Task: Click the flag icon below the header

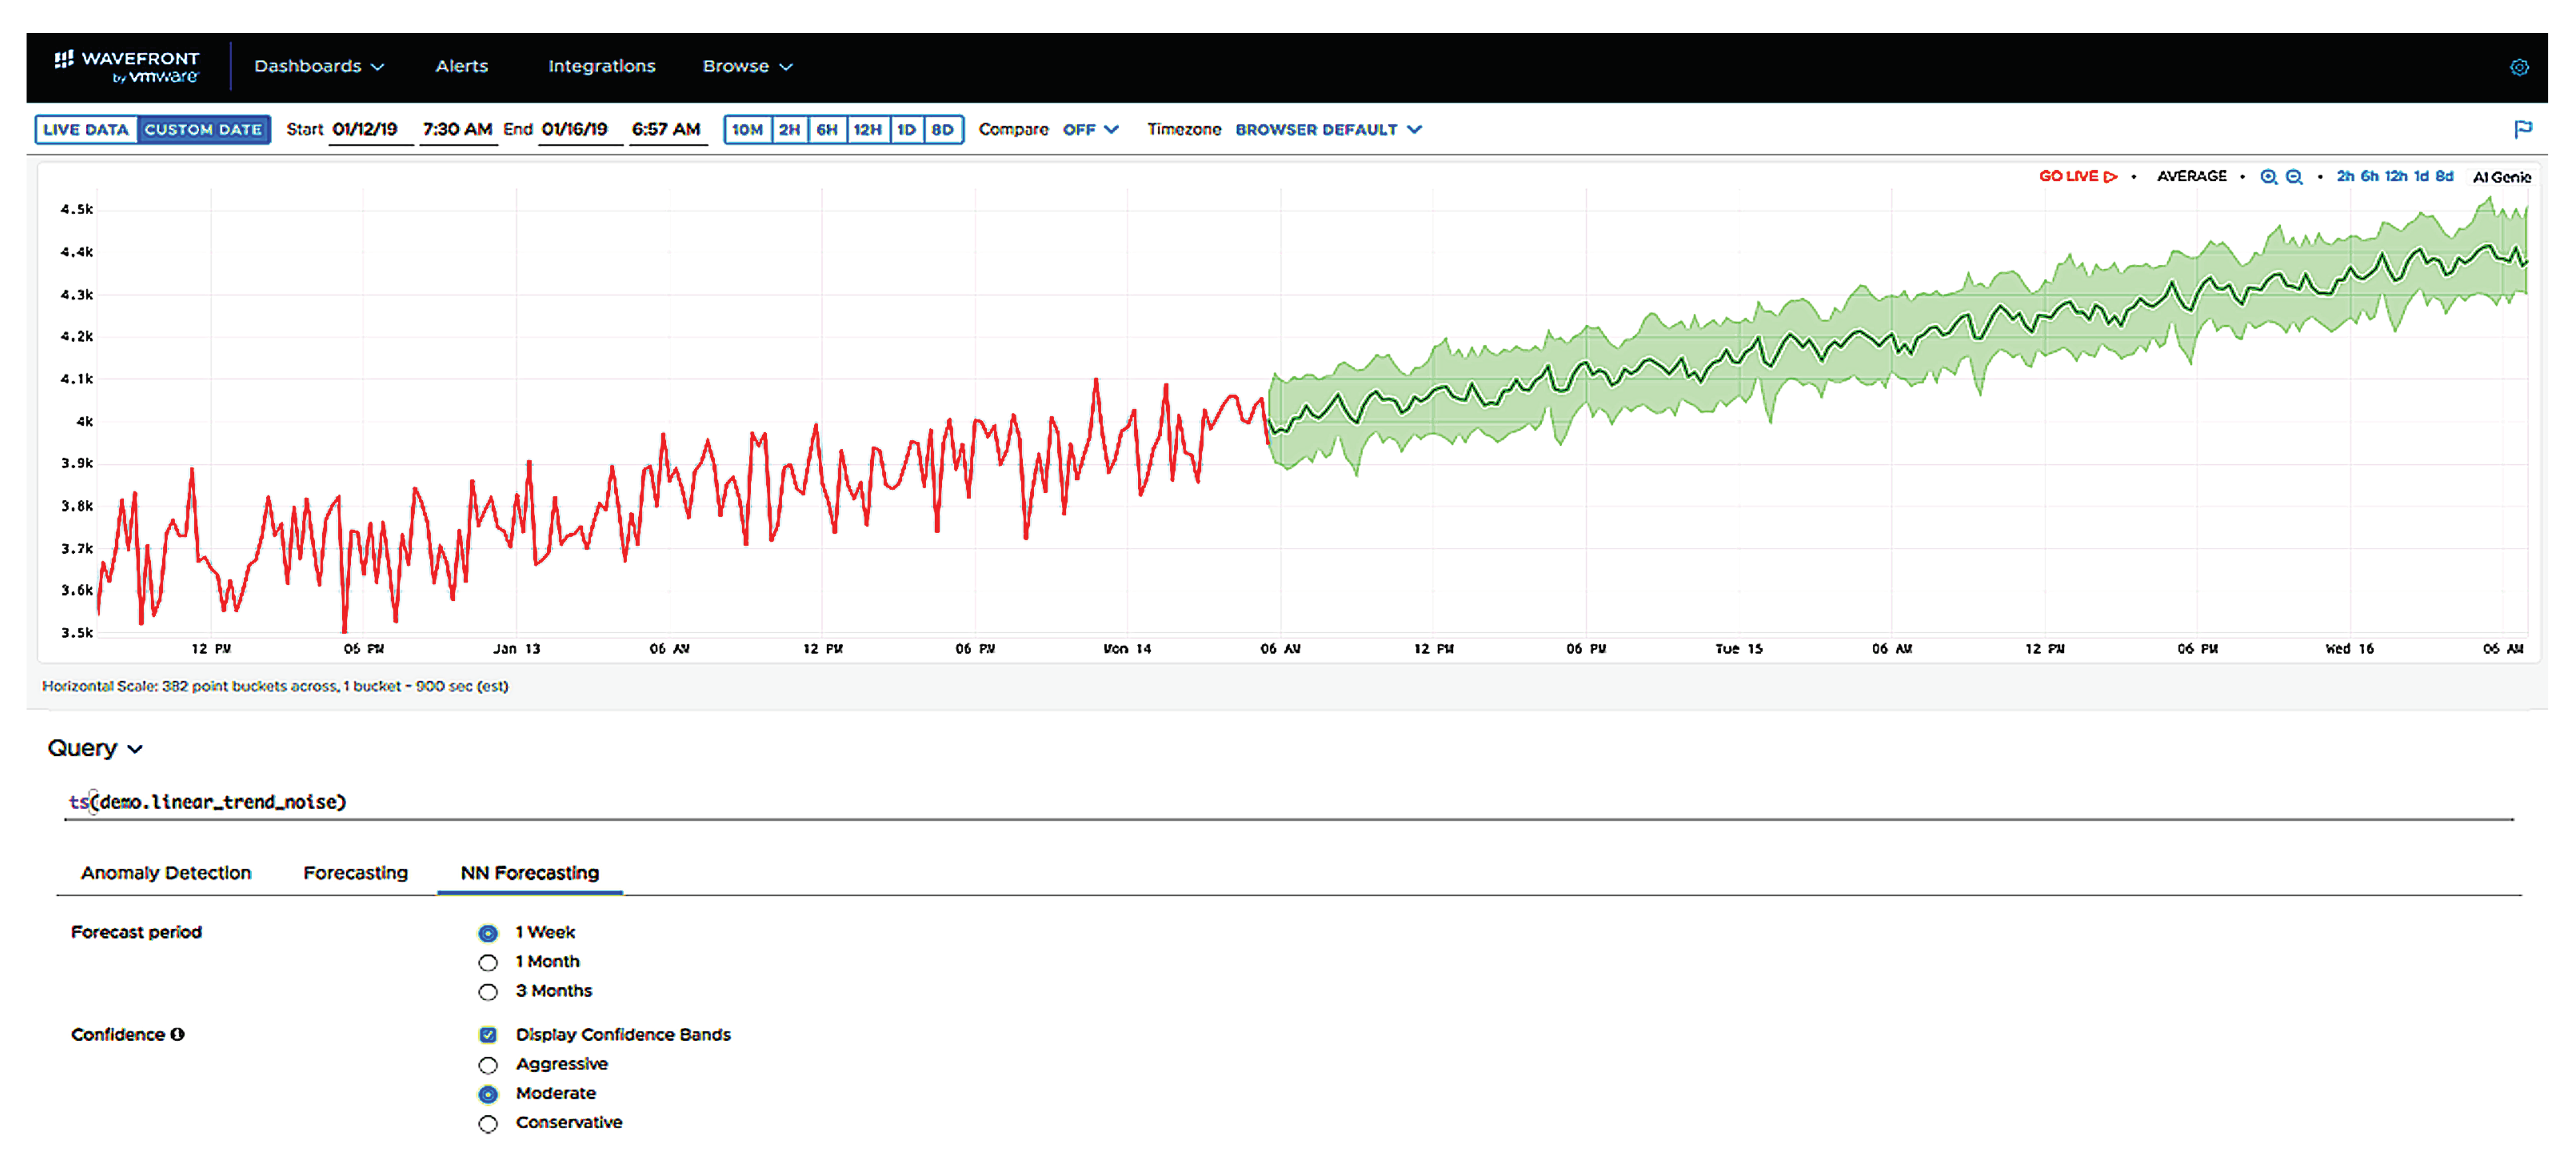Action: [2523, 129]
